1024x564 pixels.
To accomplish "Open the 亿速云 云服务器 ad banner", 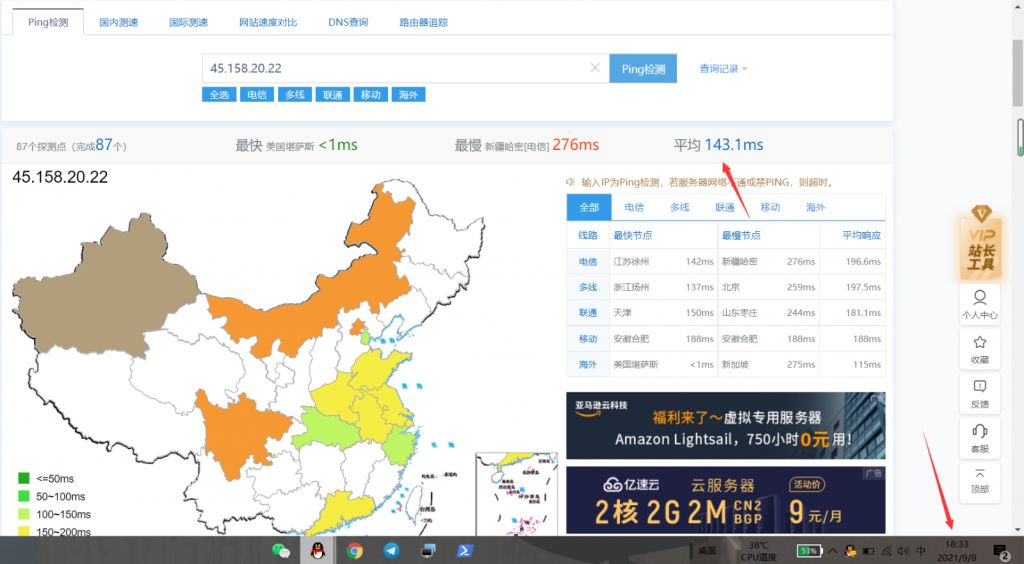I will (726, 500).
